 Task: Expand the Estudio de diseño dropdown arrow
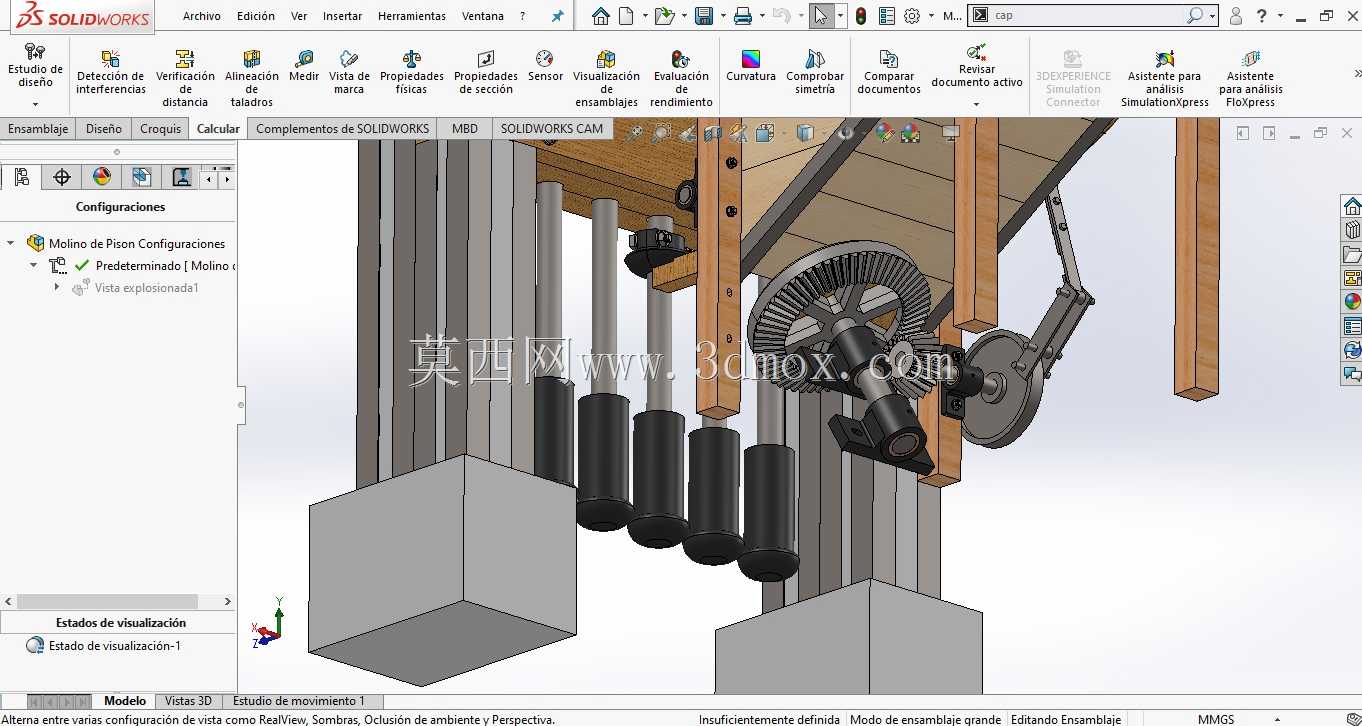pyautogui.click(x=35, y=104)
